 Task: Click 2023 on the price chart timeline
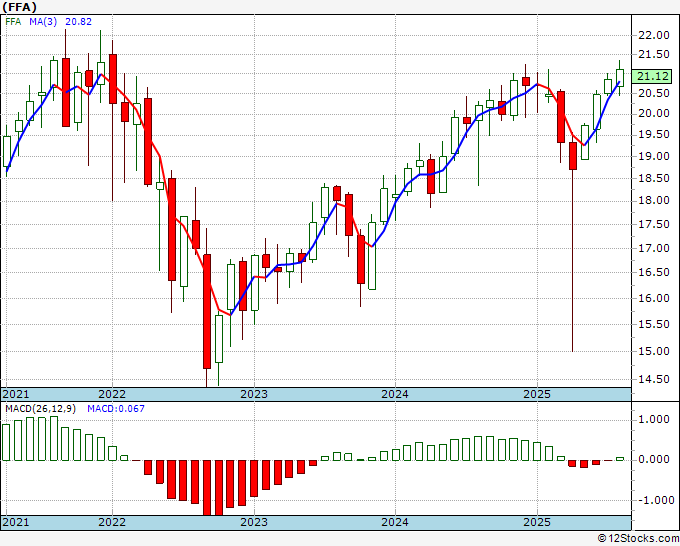coord(254,394)
